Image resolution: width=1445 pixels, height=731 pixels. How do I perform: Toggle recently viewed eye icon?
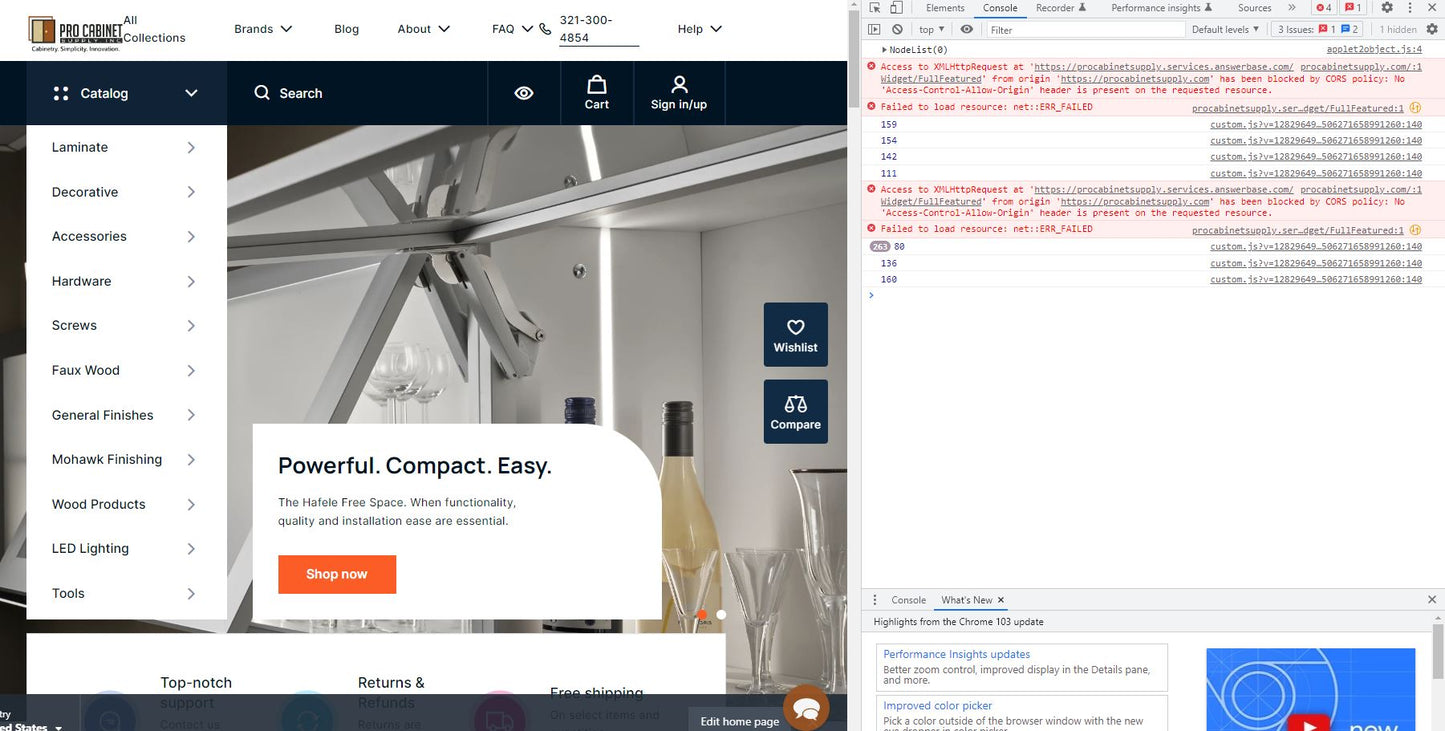pos(524,93)
